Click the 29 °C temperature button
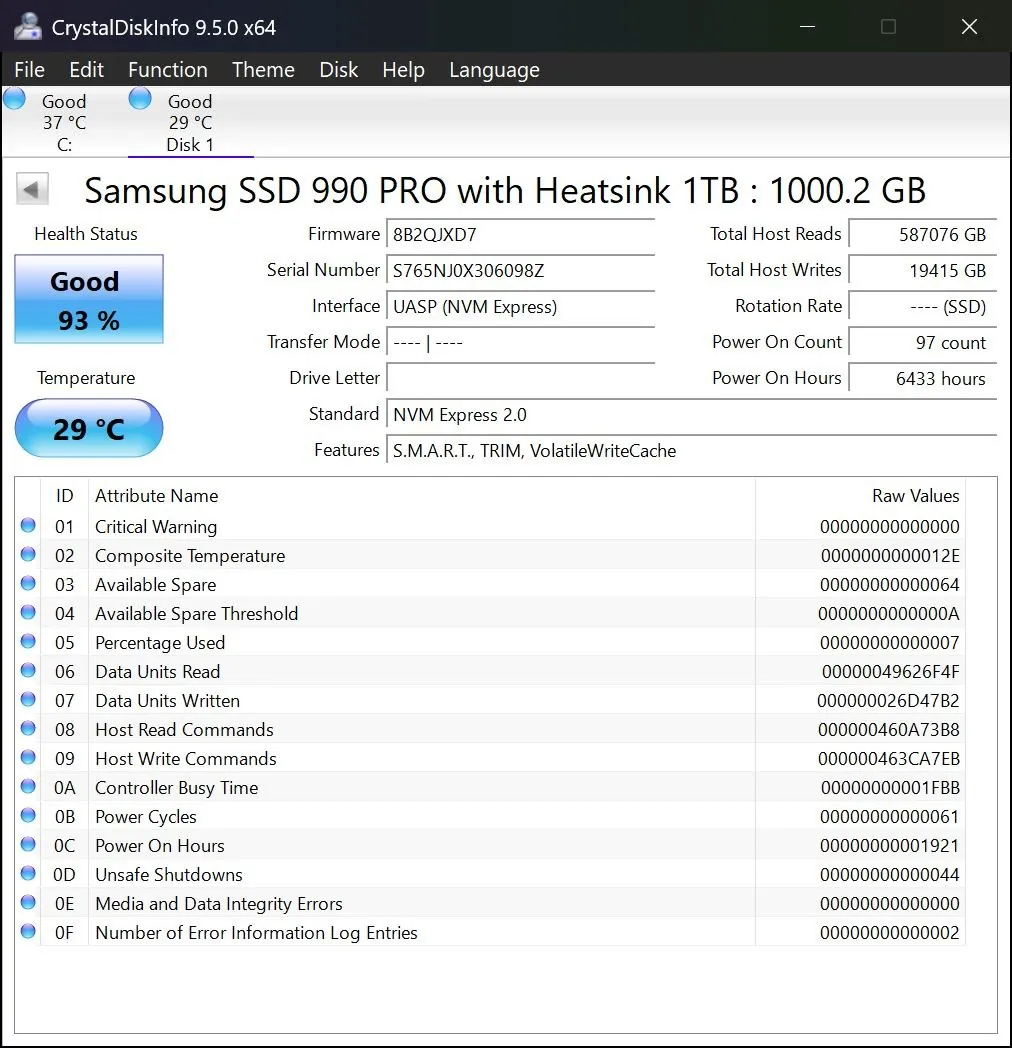1012x1048 pixels. pos(89,428)
